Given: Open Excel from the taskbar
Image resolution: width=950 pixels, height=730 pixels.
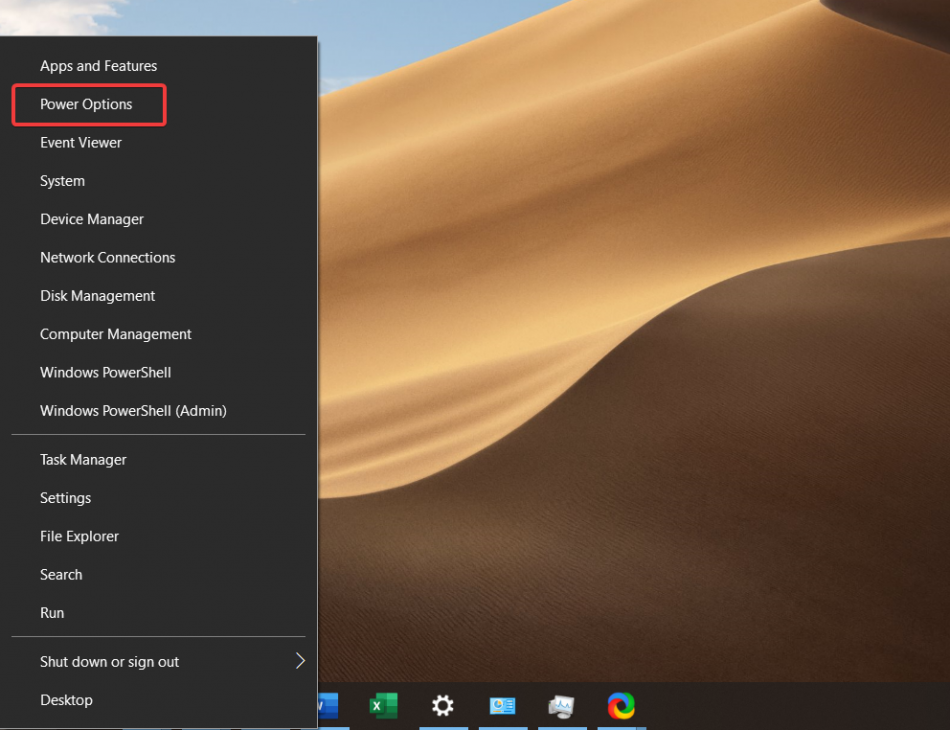Looking at the screenshot, I should pos(384,706).
